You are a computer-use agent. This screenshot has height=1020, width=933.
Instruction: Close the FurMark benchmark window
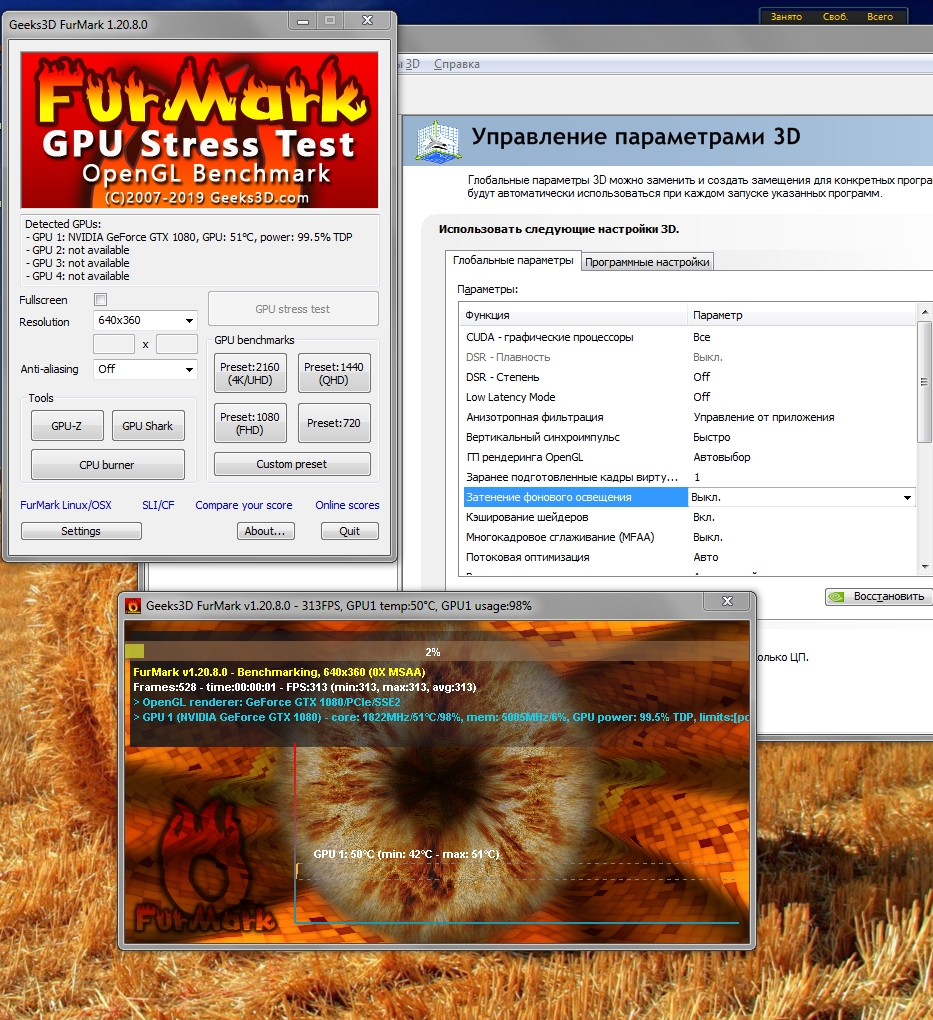(727, 602)
